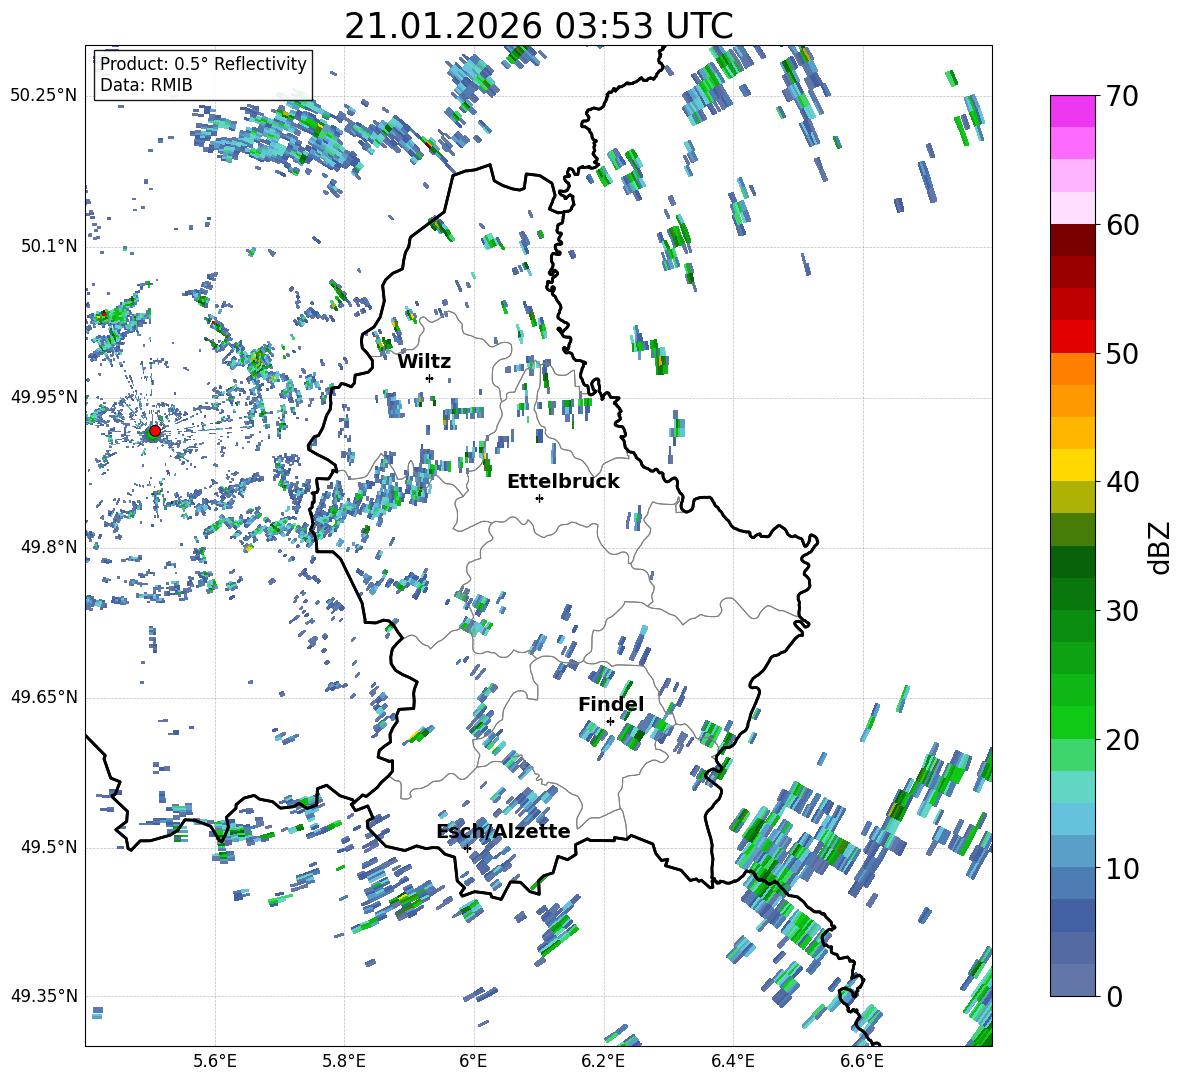Viewport: 1184px width, 1081px height.
Task: Click the 49.65°N latitude label
Action: (x=44, y=697)
